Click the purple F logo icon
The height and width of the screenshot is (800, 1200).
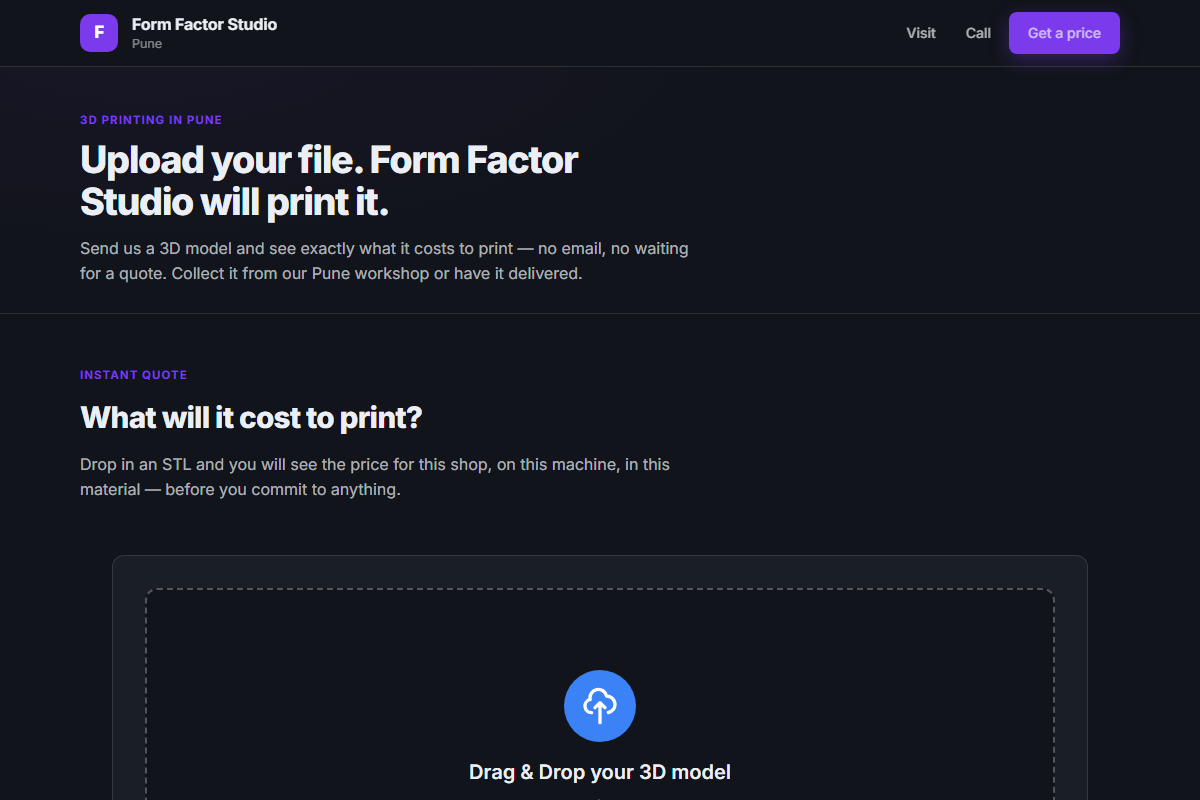[x=99, y=33]
